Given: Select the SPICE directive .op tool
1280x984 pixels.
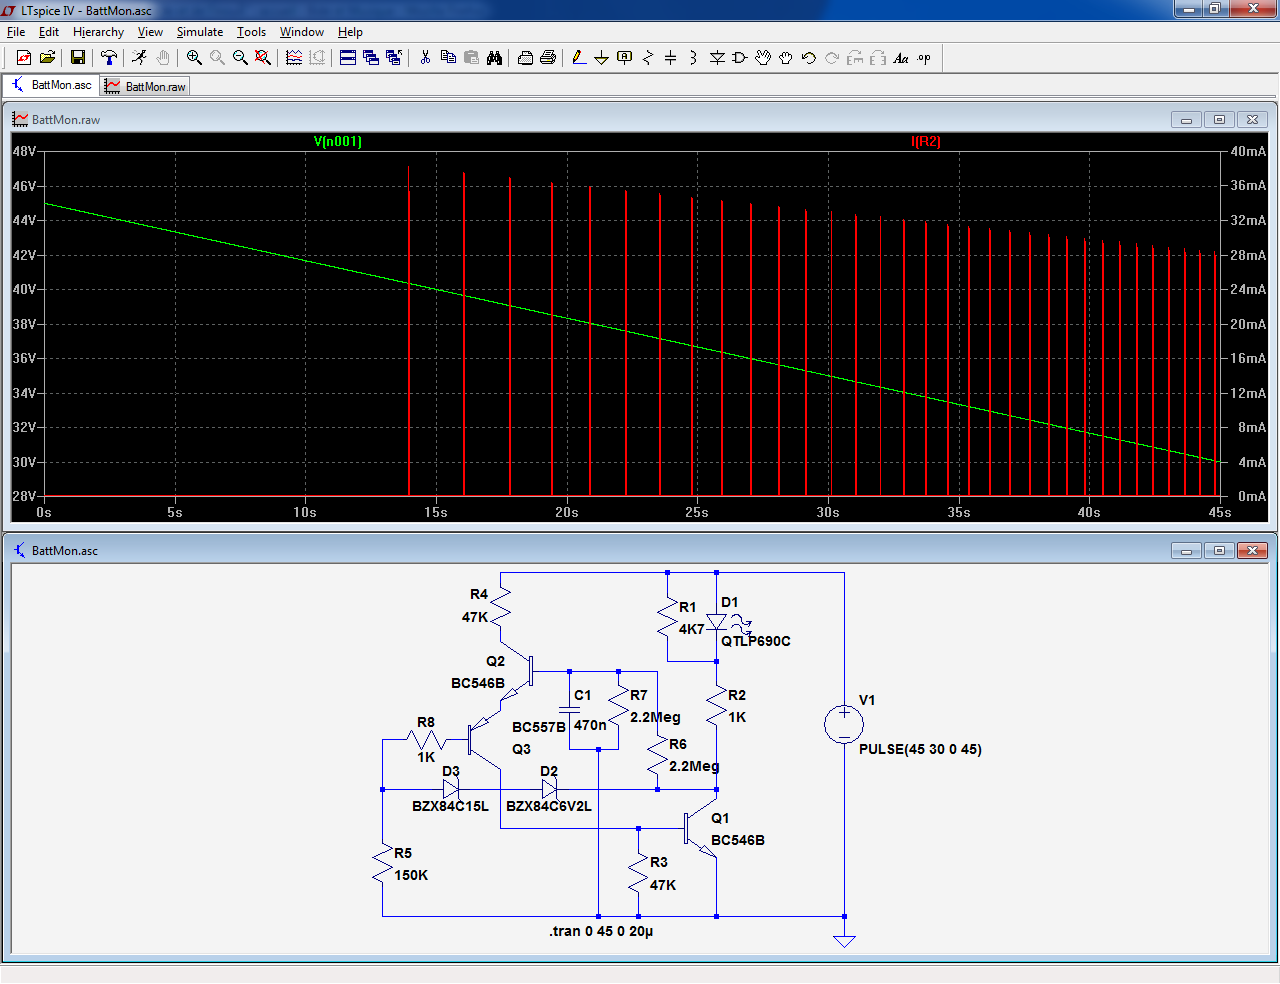Looking at the screenshot, I should click(x=924, y=58).
